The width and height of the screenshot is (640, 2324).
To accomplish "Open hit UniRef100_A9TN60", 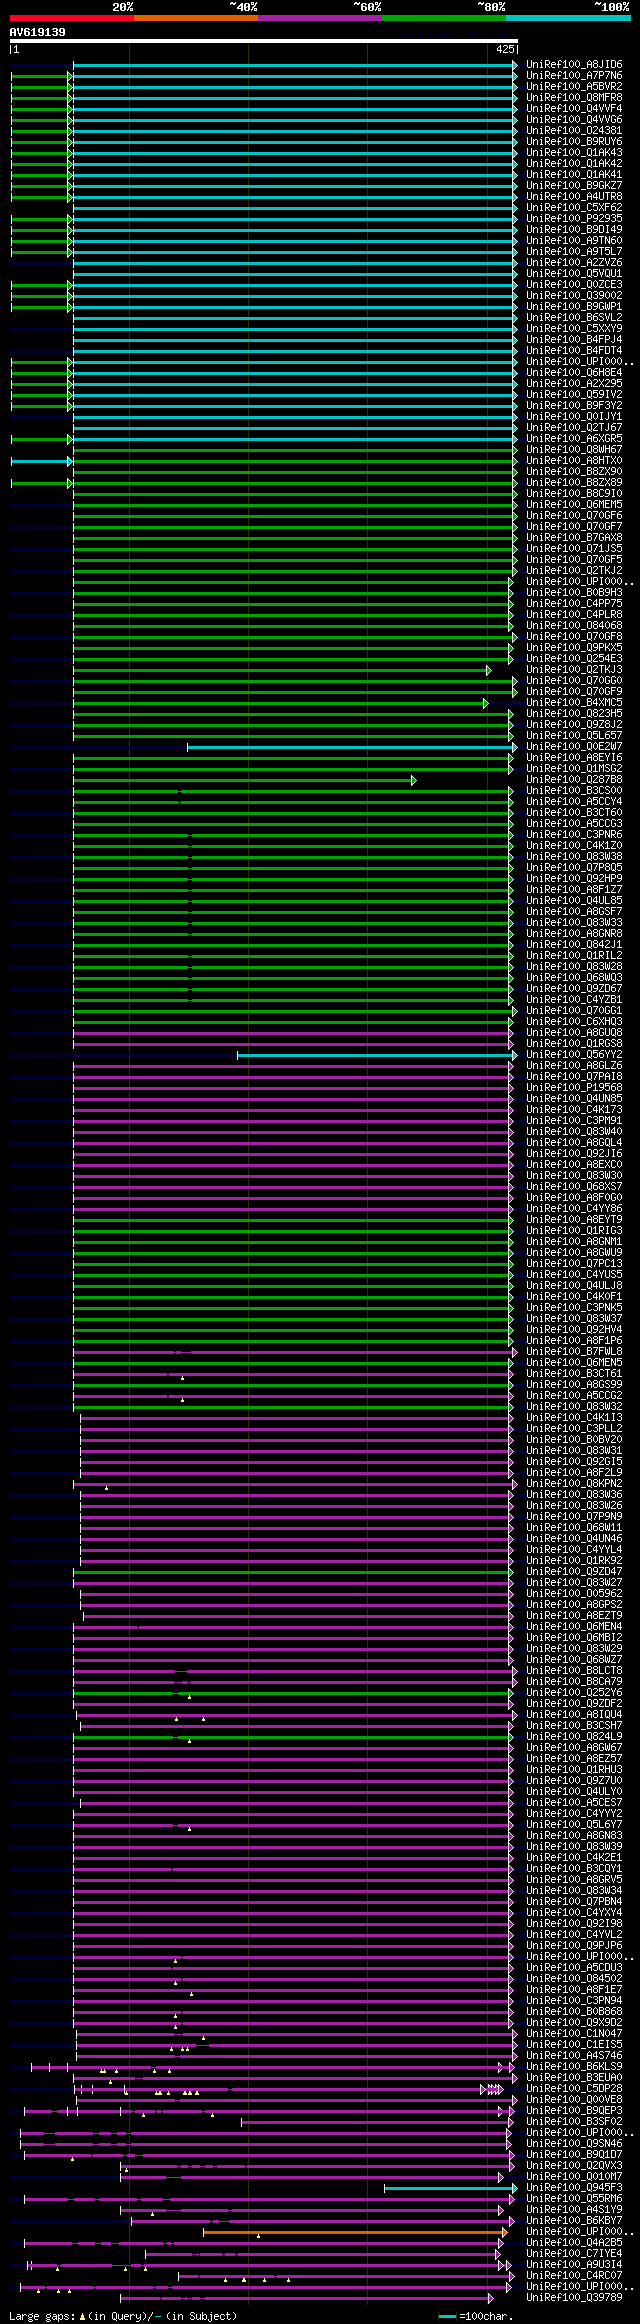I will pyautogui.click(x=574, y=241).
